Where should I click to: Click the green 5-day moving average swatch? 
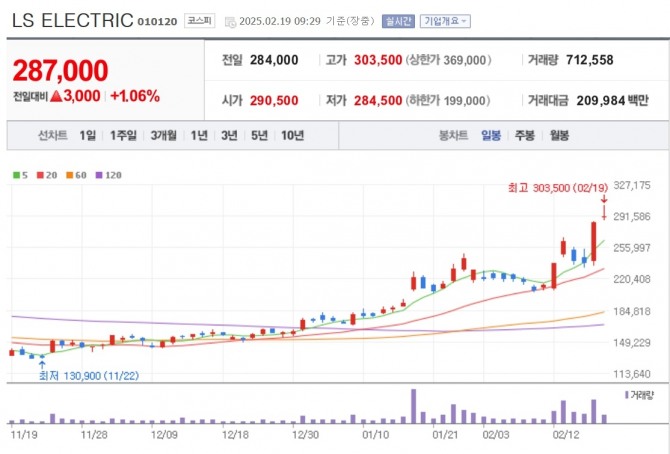pos(17,175)
